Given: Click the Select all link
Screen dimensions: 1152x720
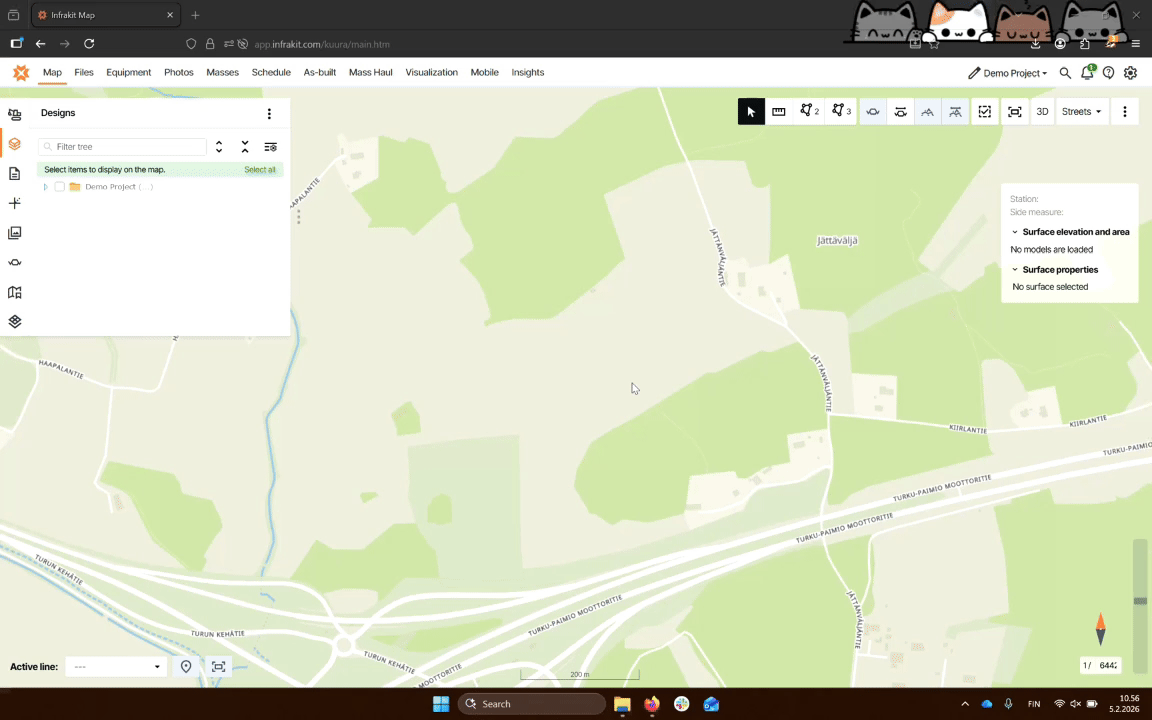Looking at the screenshot, I should point(259,170).
